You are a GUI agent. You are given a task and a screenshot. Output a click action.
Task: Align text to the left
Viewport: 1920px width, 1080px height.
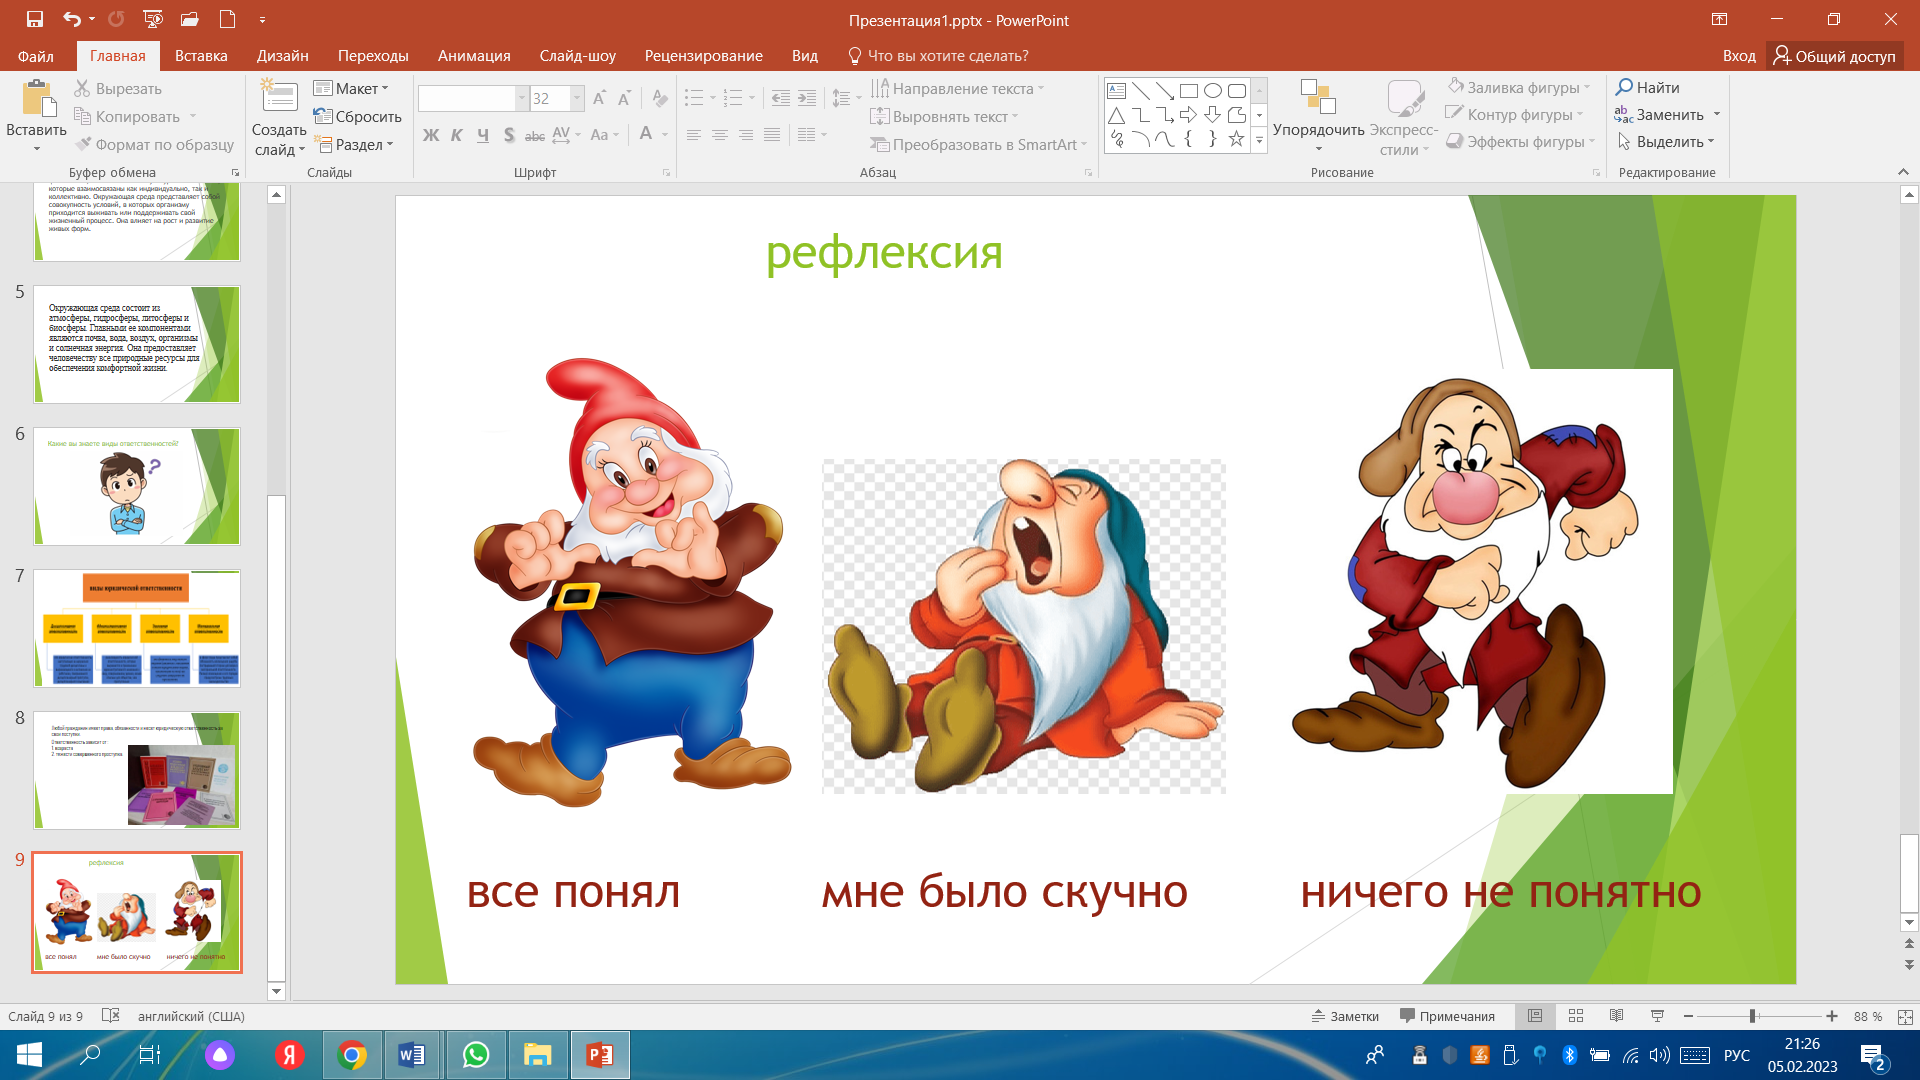(693, 135)
